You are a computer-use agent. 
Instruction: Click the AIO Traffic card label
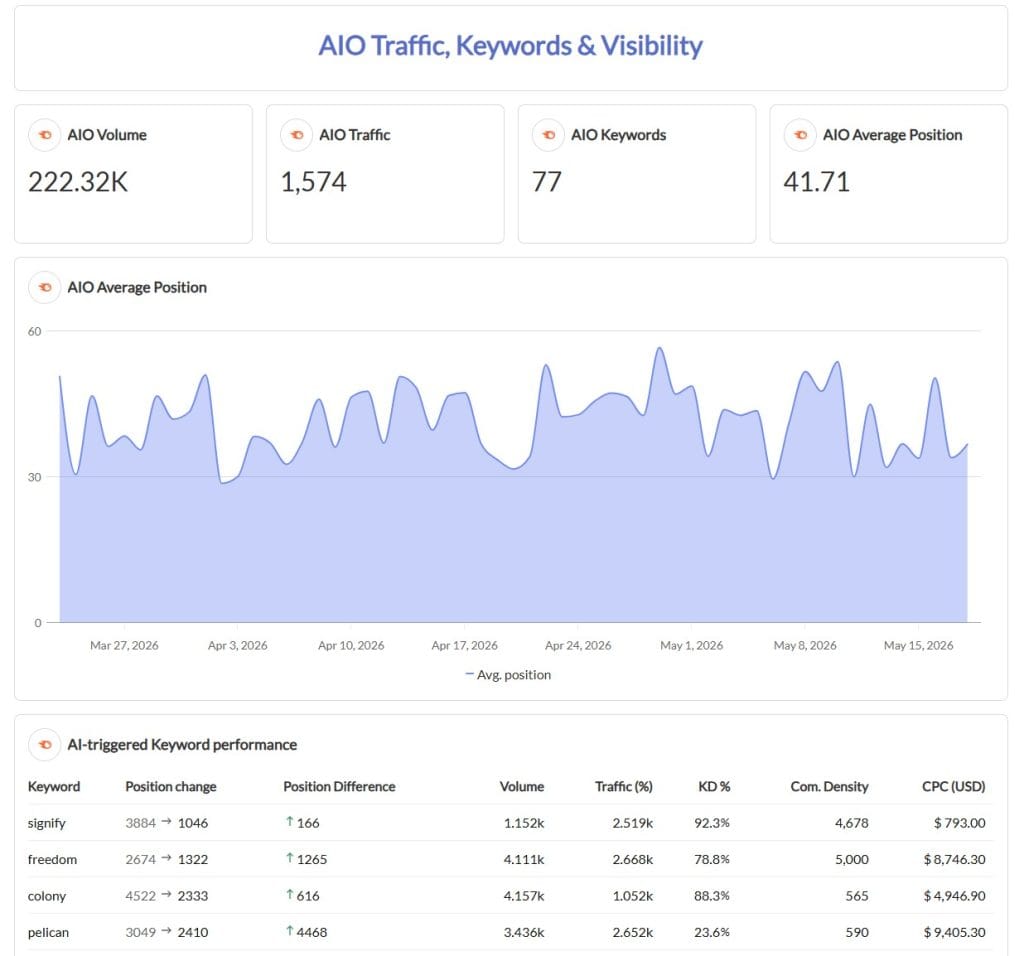point(355,135)
